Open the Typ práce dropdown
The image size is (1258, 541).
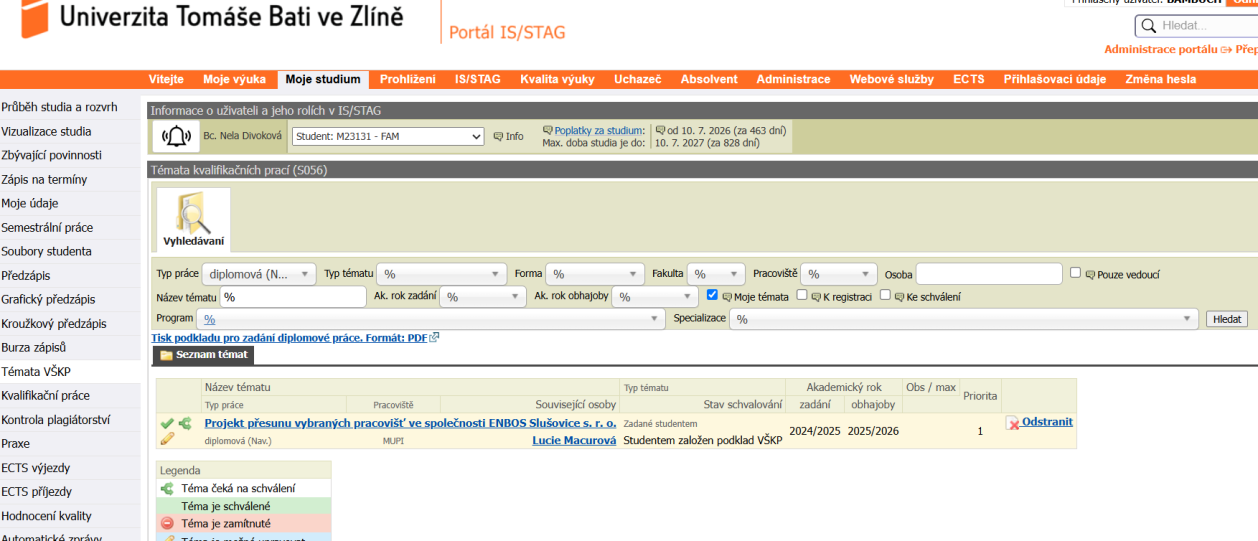coord(259,274)
